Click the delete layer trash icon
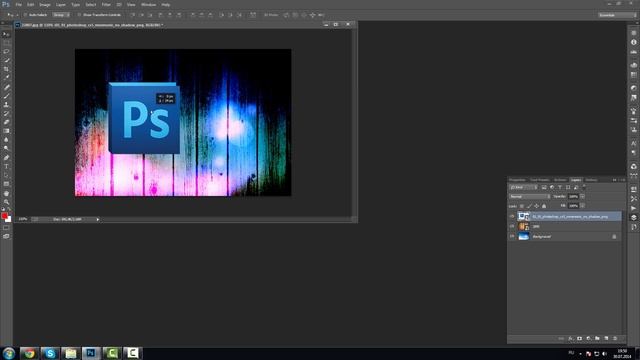Screen dimensions: 640x360 [x=615, y=338]
